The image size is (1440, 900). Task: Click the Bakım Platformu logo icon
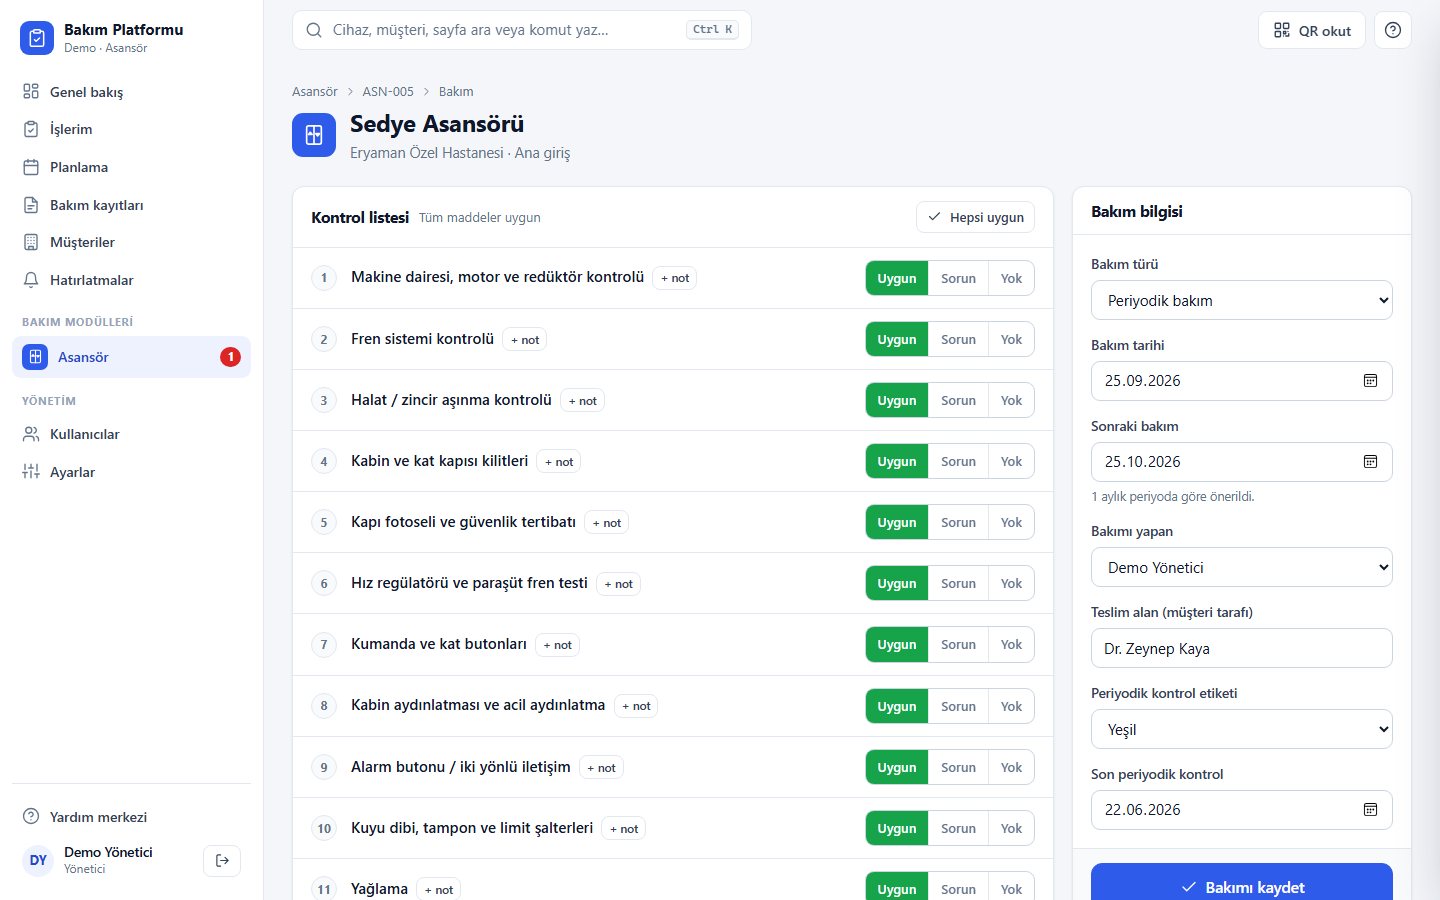[x=37, y=38]
